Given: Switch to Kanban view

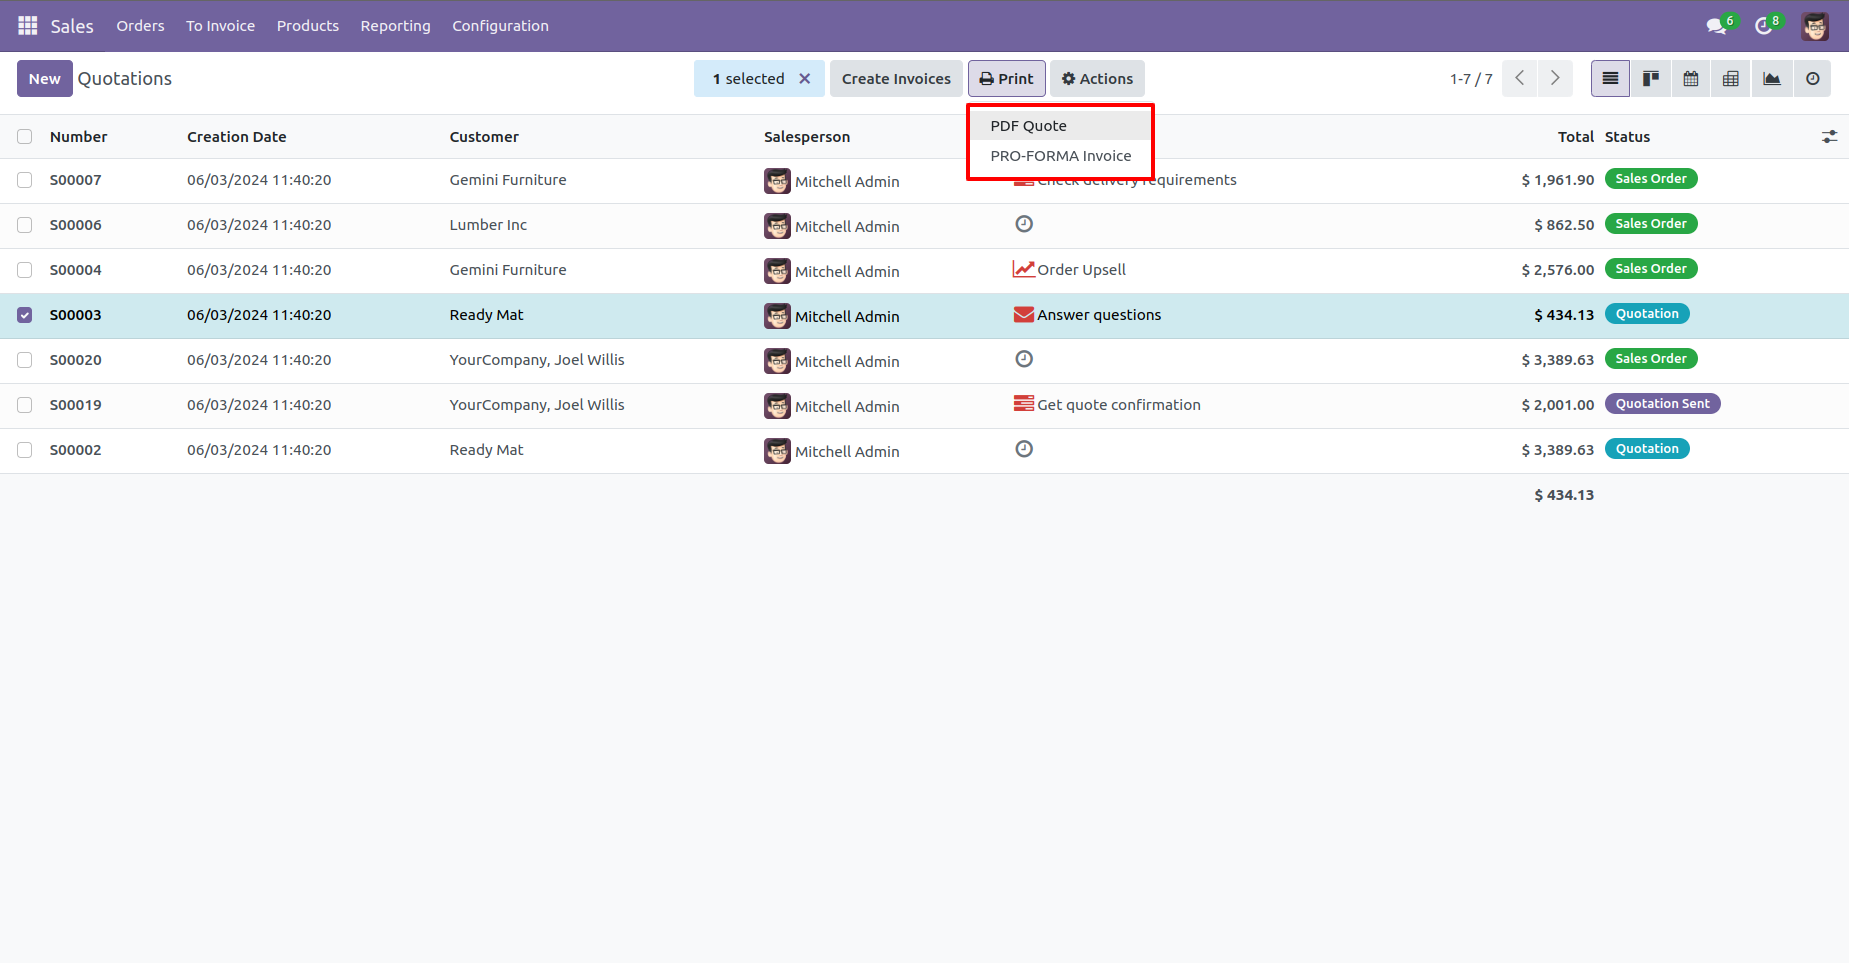Looking at the screenshot, I should [x=1650, y=78].
